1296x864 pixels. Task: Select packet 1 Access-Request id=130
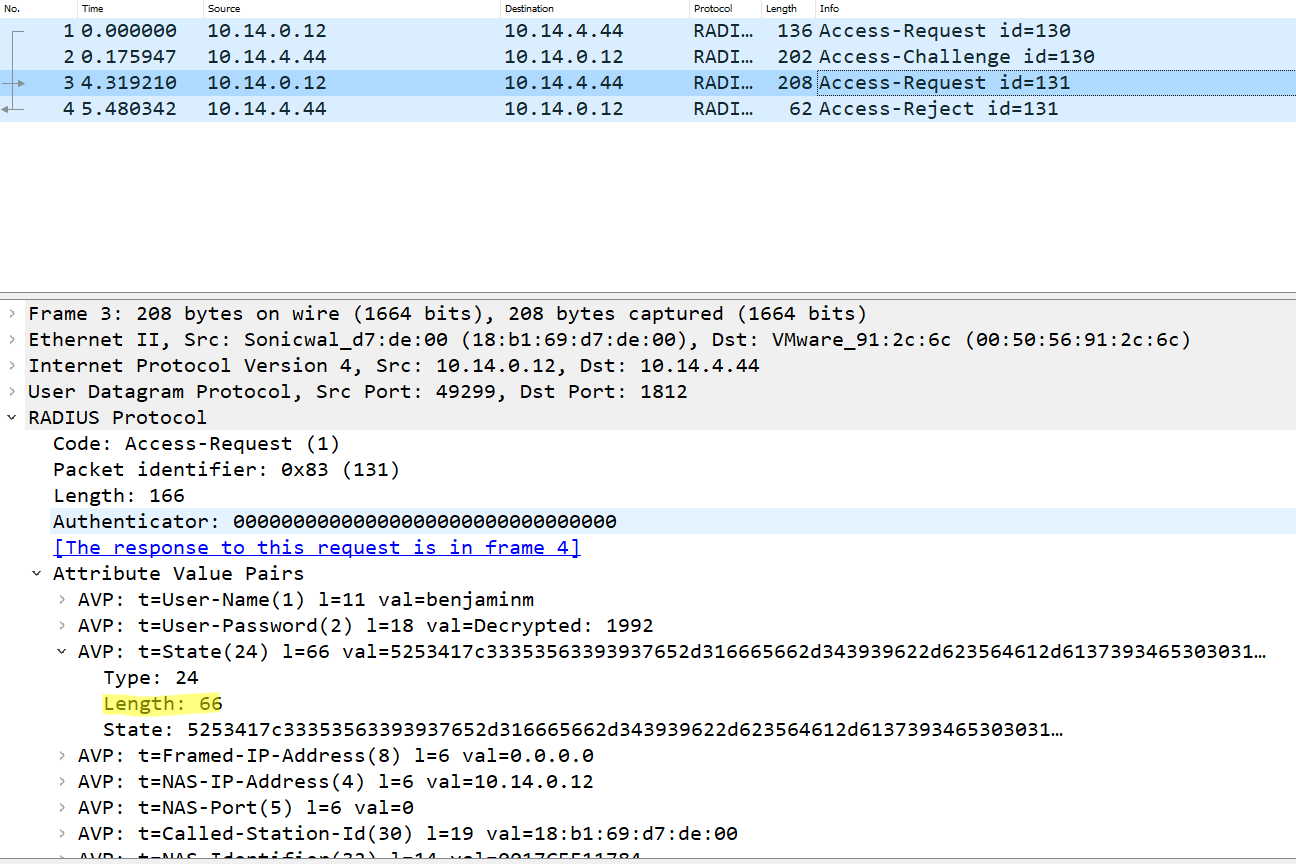click(x=400, y=30)
